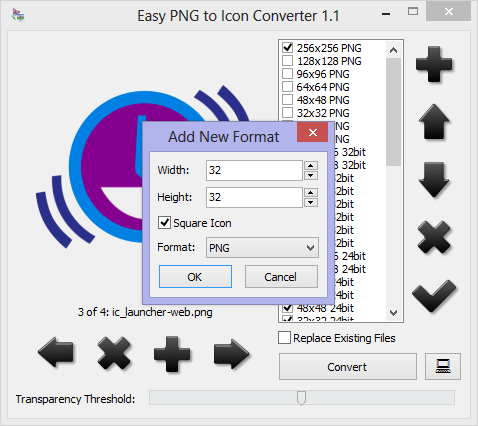478x426 pixels.
Task: Click into the Width input field
Action: [254, 170]
